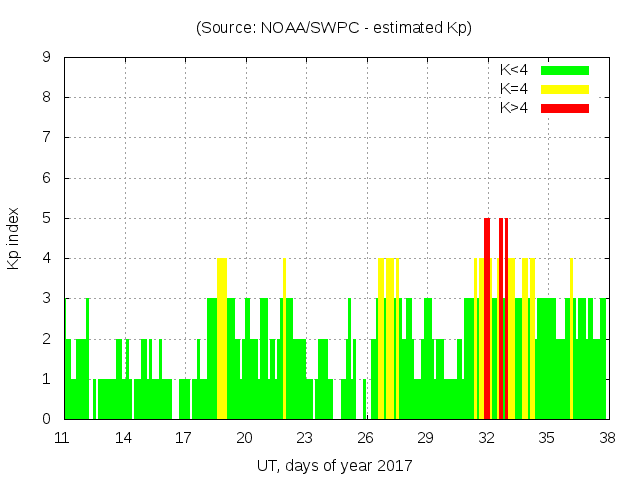Image resolution: width=640 pixels, height=480 pixels.
Task: Click the thin yellow bar at day 22
Action: pyautogui.click(x=284, y=338)
